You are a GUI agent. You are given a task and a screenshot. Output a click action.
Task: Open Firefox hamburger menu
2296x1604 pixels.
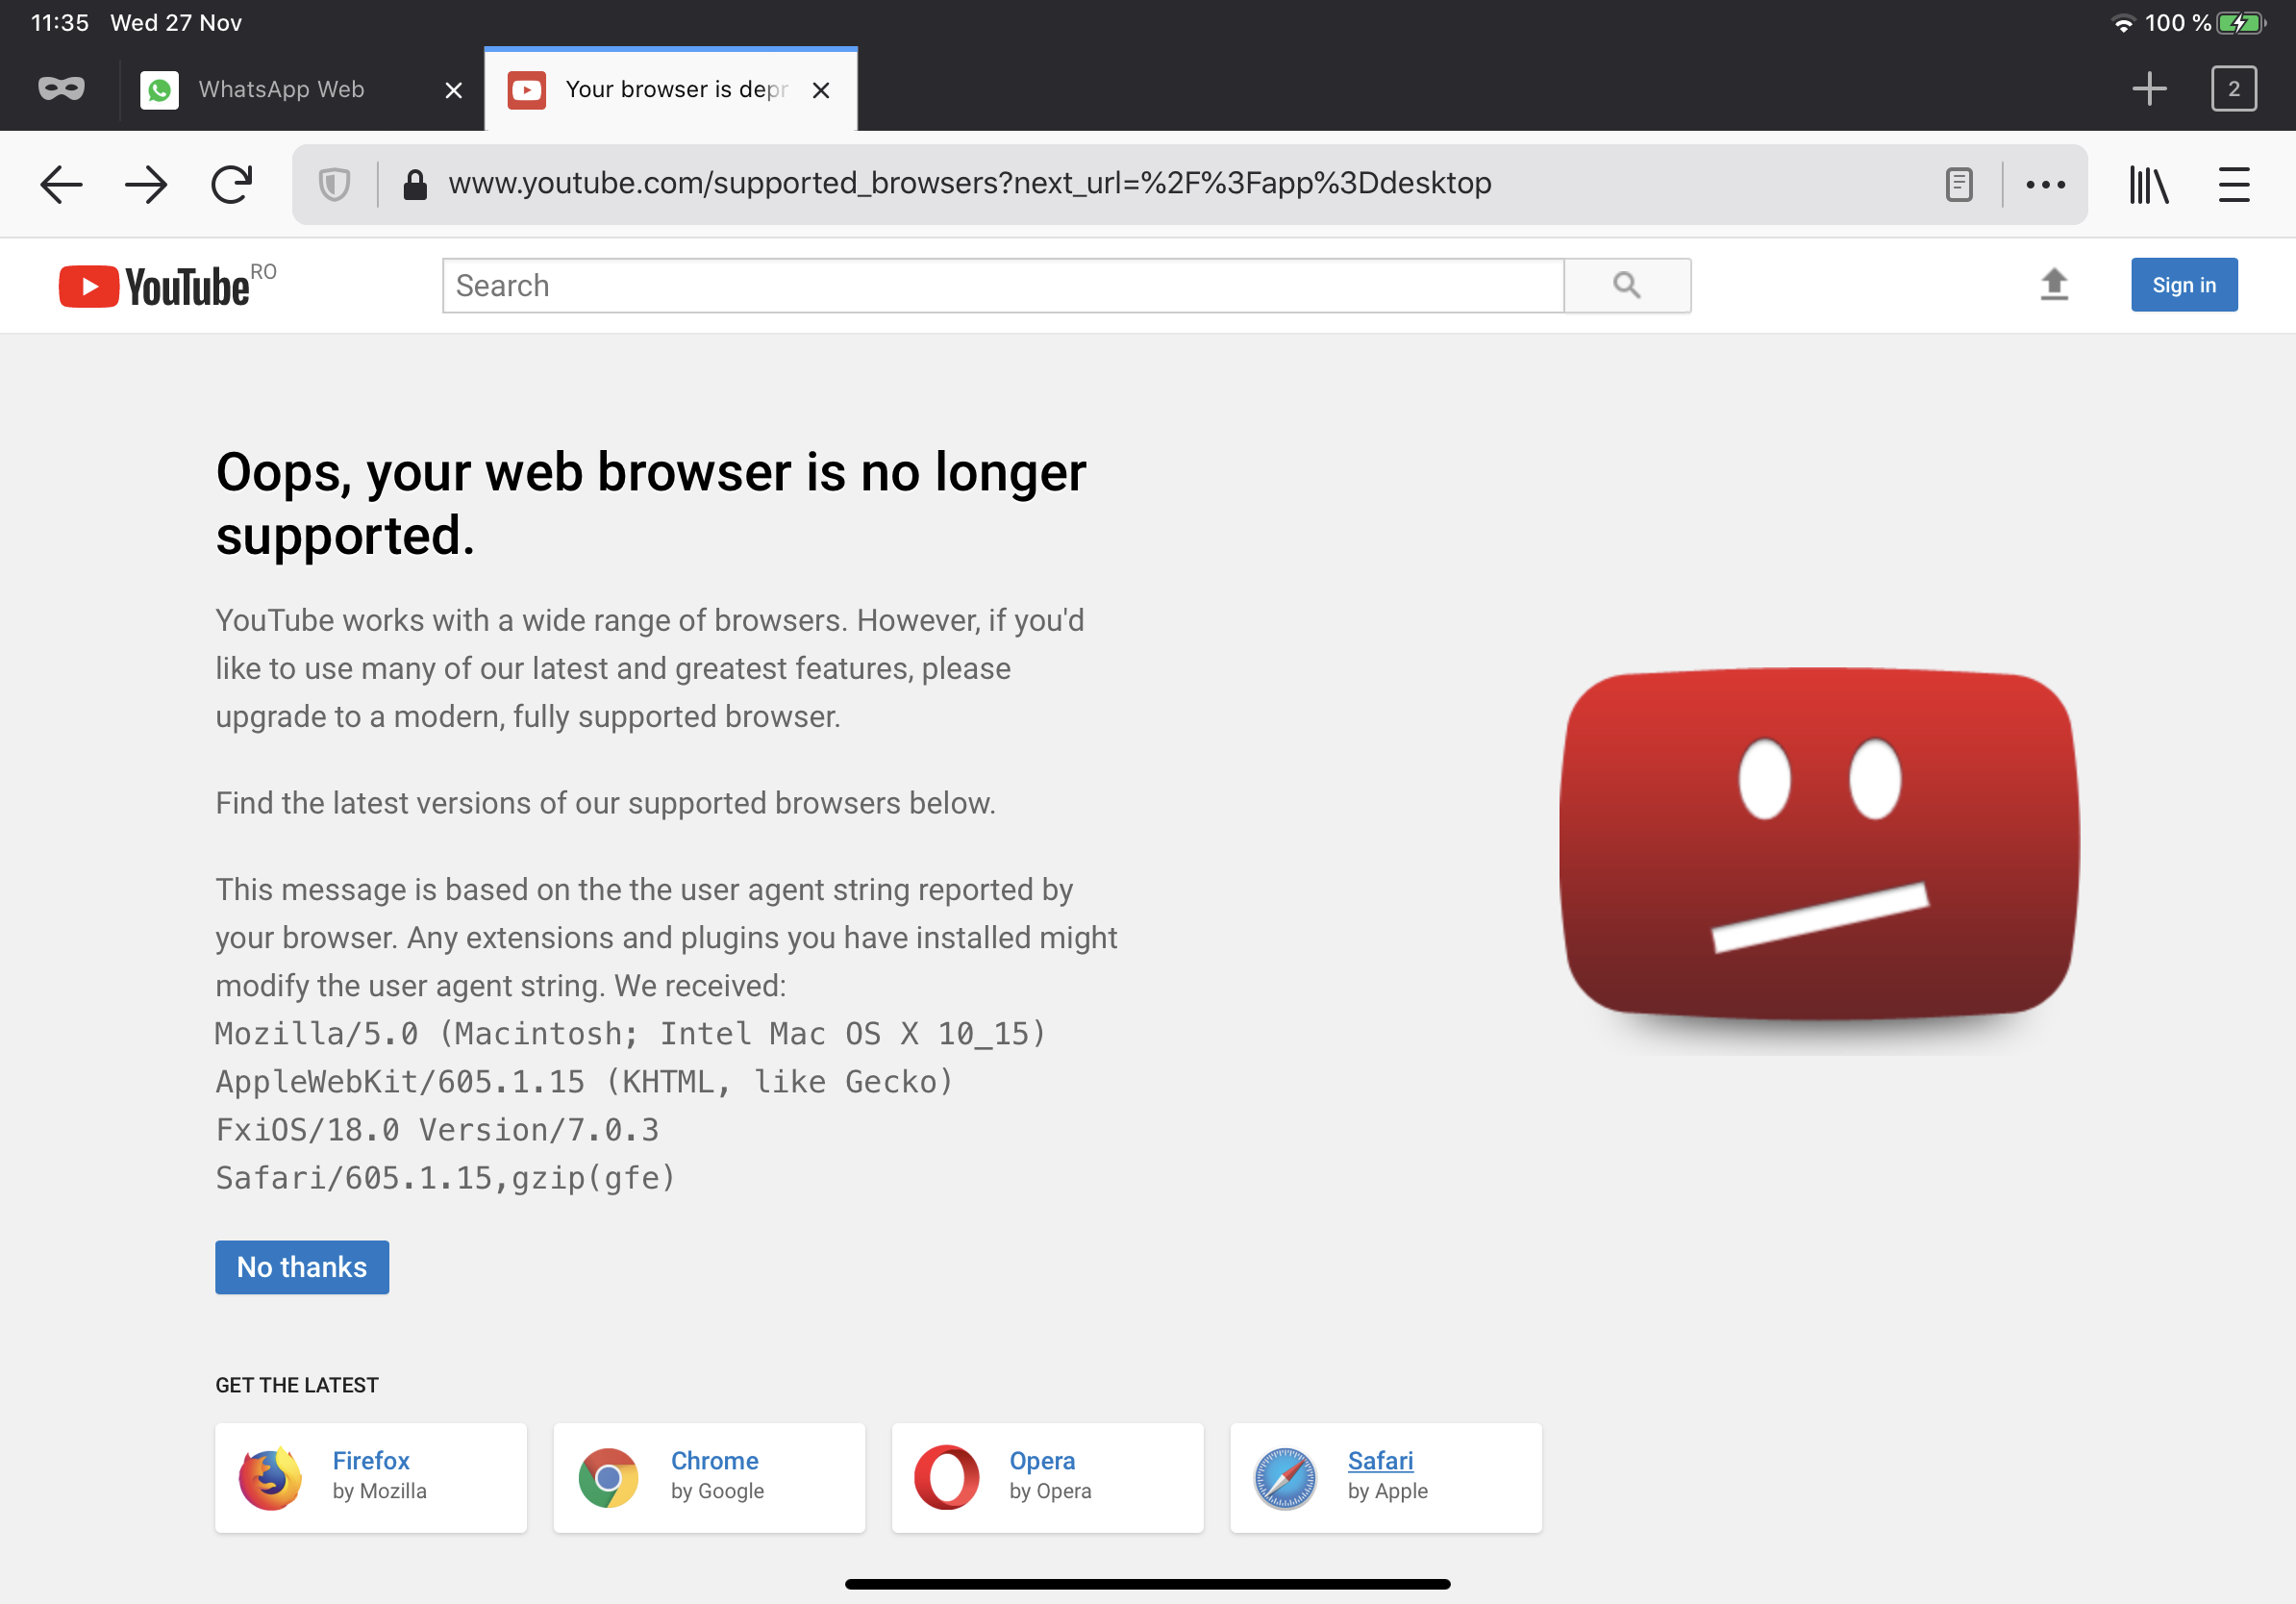(x=2233, y=184)
